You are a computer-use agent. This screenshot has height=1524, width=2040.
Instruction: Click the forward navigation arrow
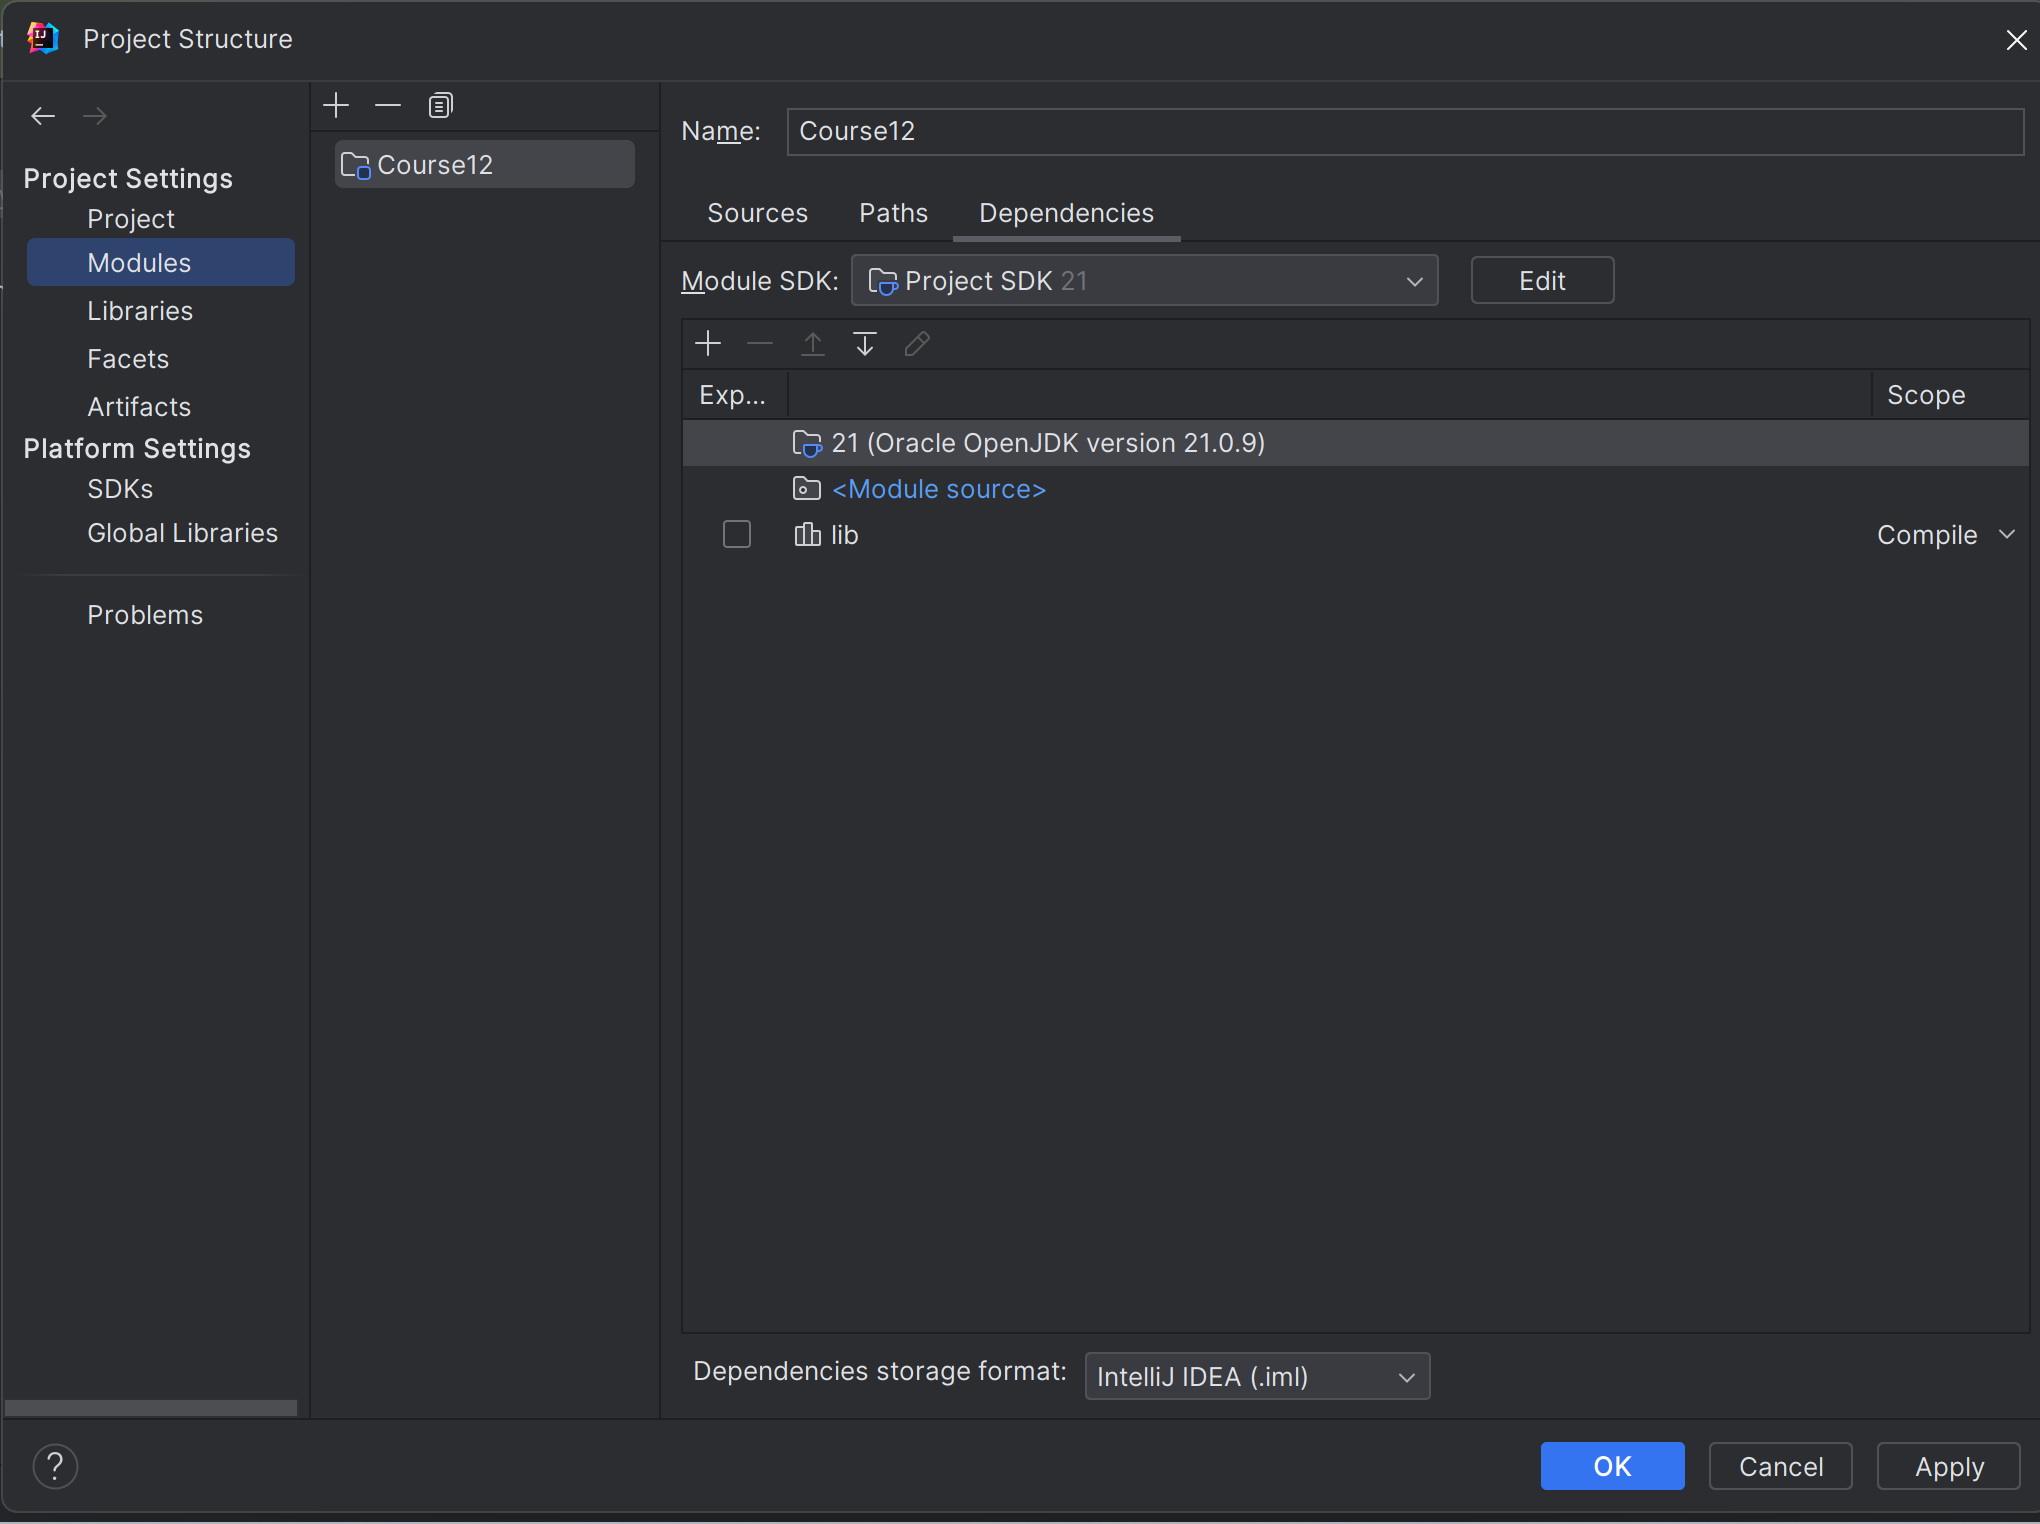coord(95,116)
